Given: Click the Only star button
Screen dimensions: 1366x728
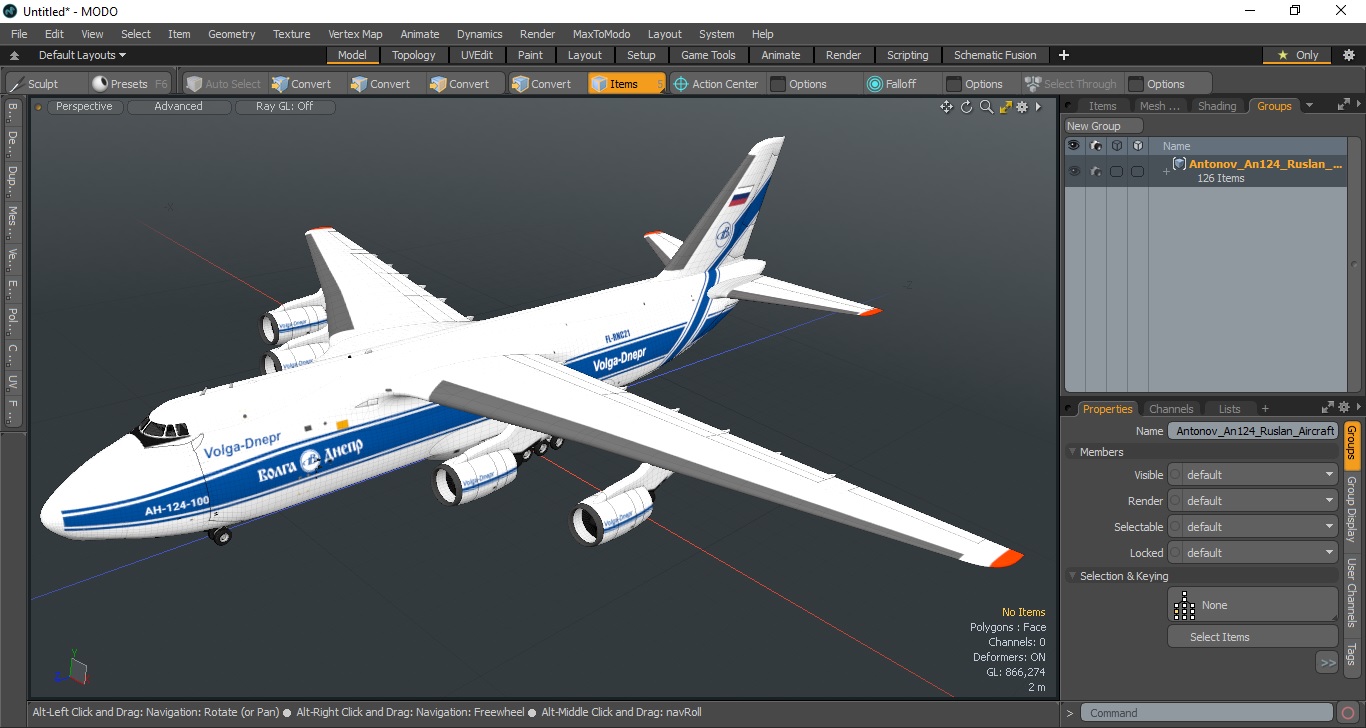Looking at the screenshot, I should pos(1298,55).
